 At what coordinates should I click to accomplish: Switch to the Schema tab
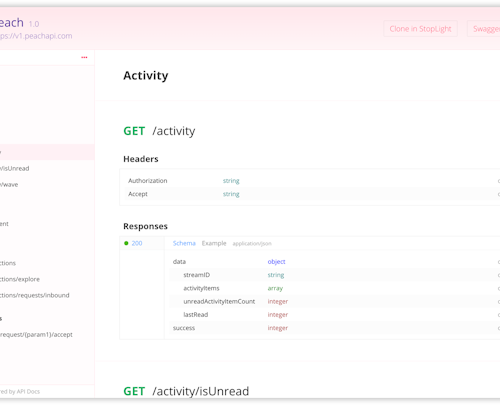[184, 243]
